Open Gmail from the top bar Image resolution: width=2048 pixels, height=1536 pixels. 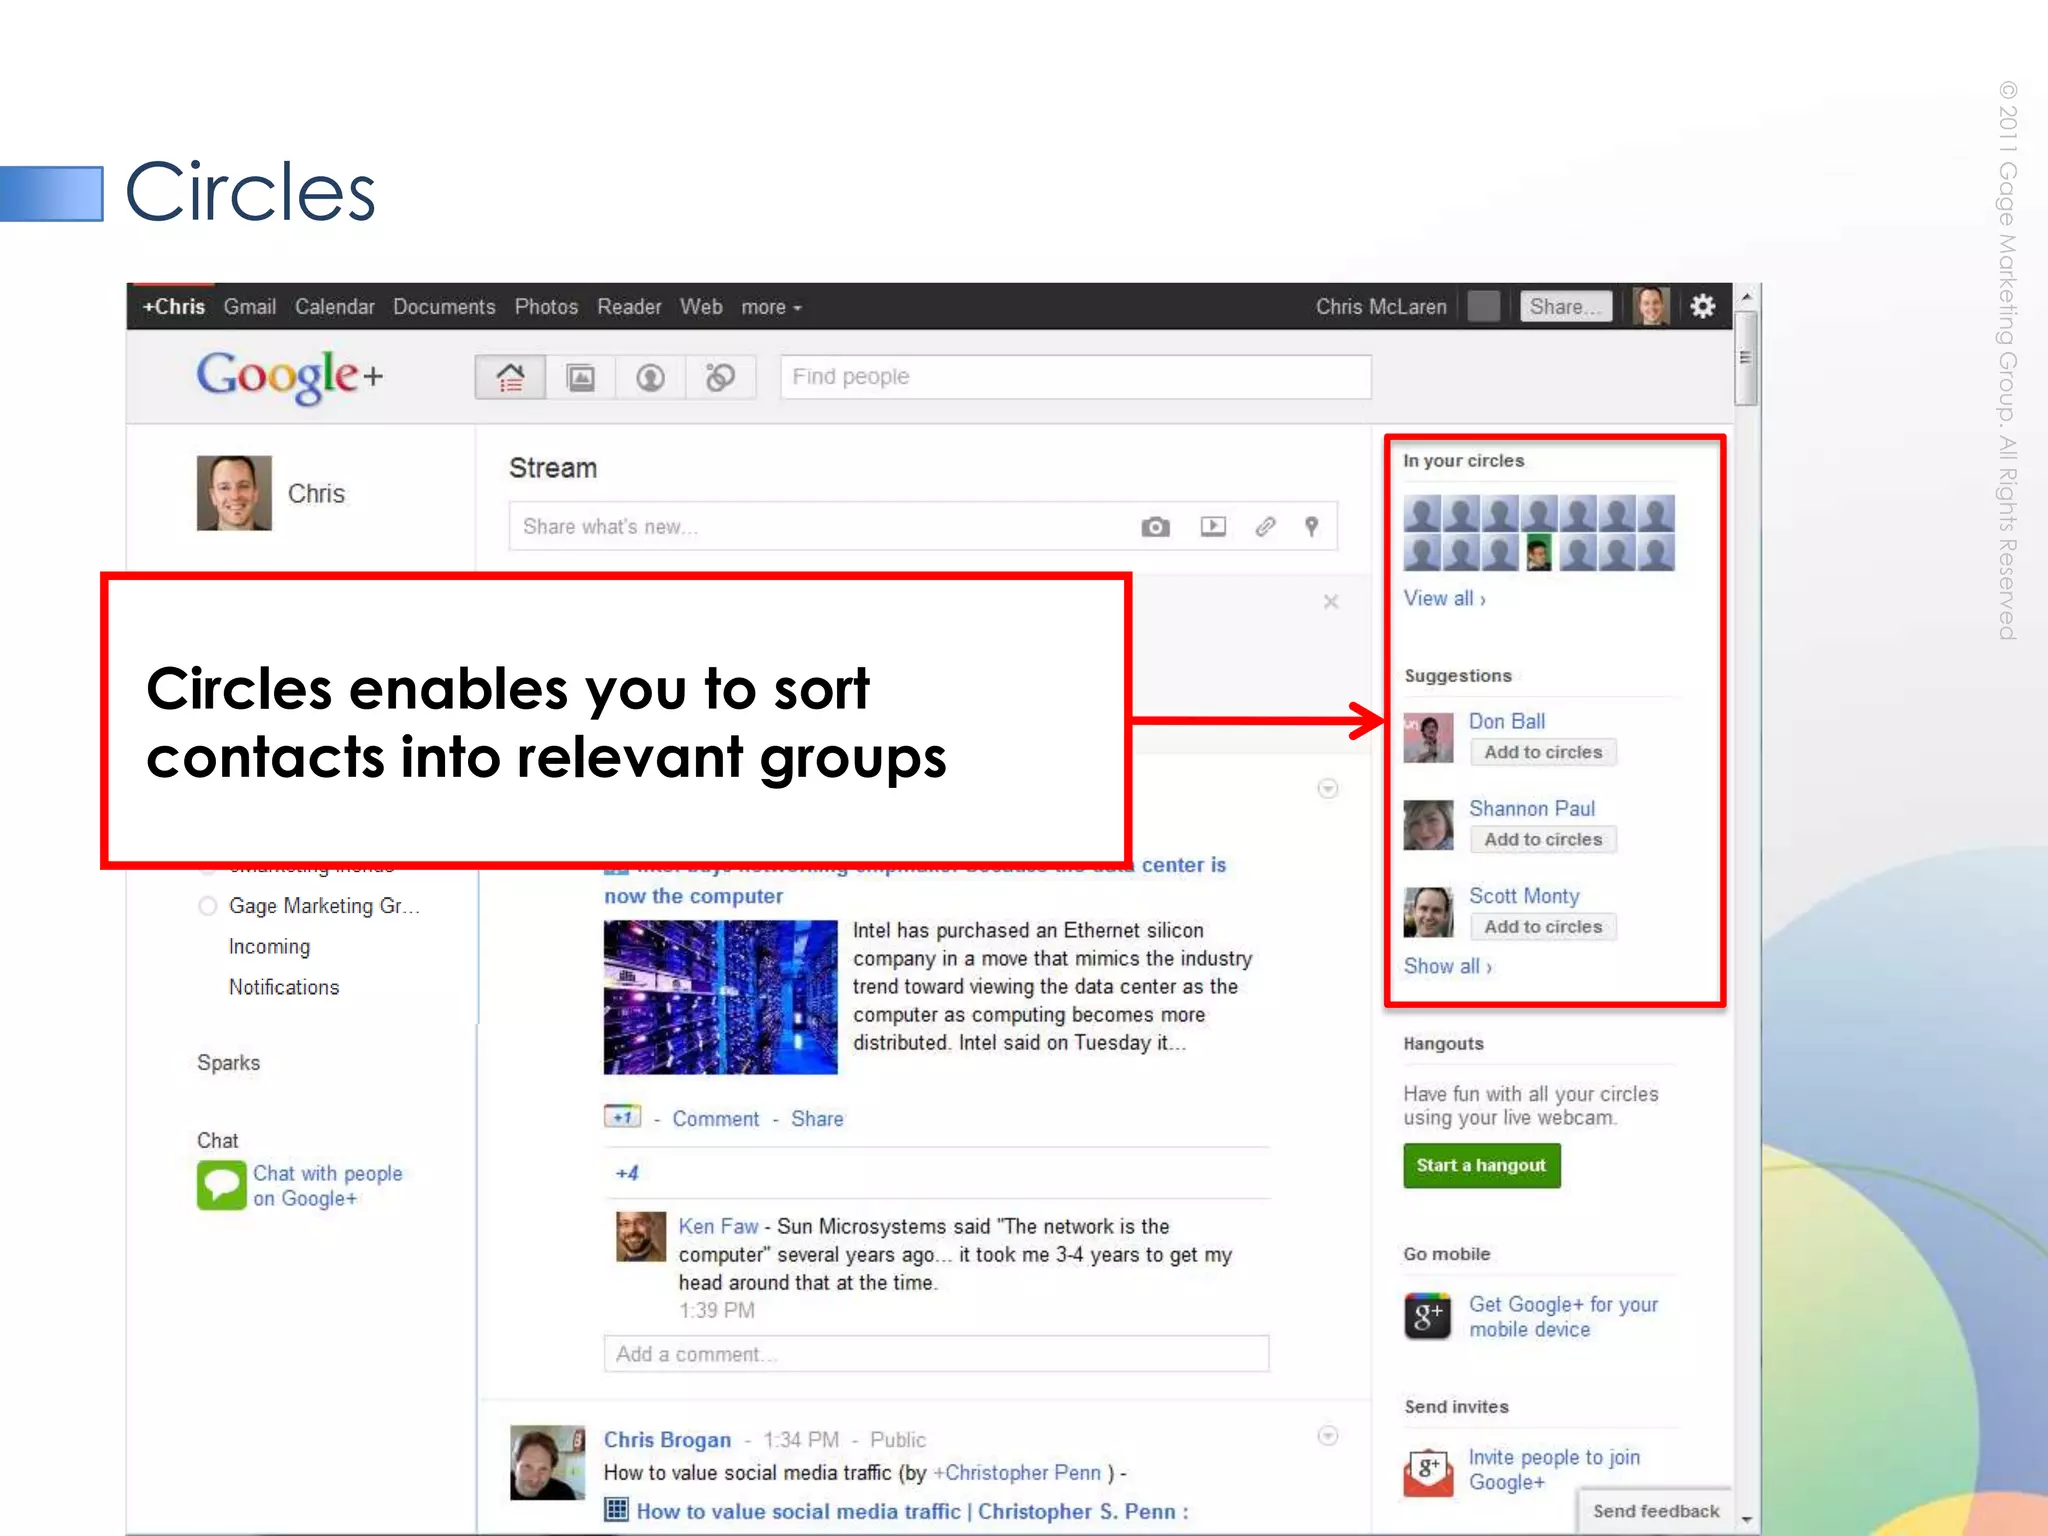click(x=250, y=306)
